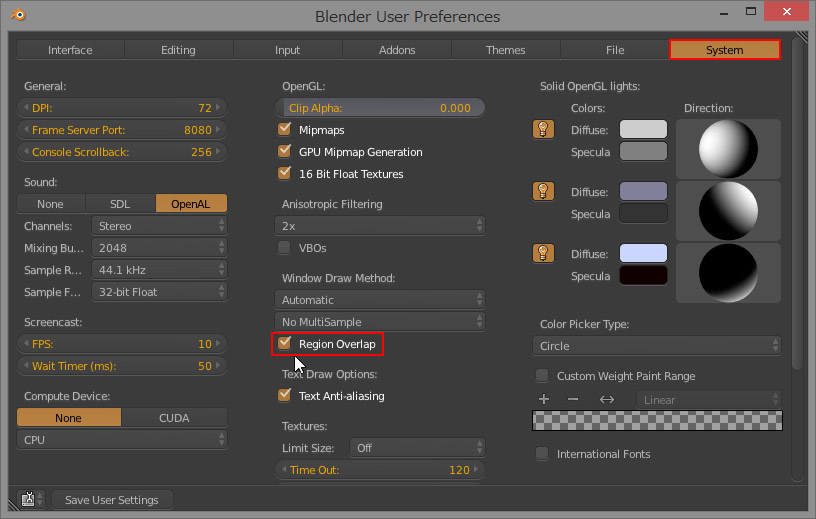Toggle GPU Mipmap Generation checkbox
This screenshot has height=519, width=816.
click(x=284, y=151)
